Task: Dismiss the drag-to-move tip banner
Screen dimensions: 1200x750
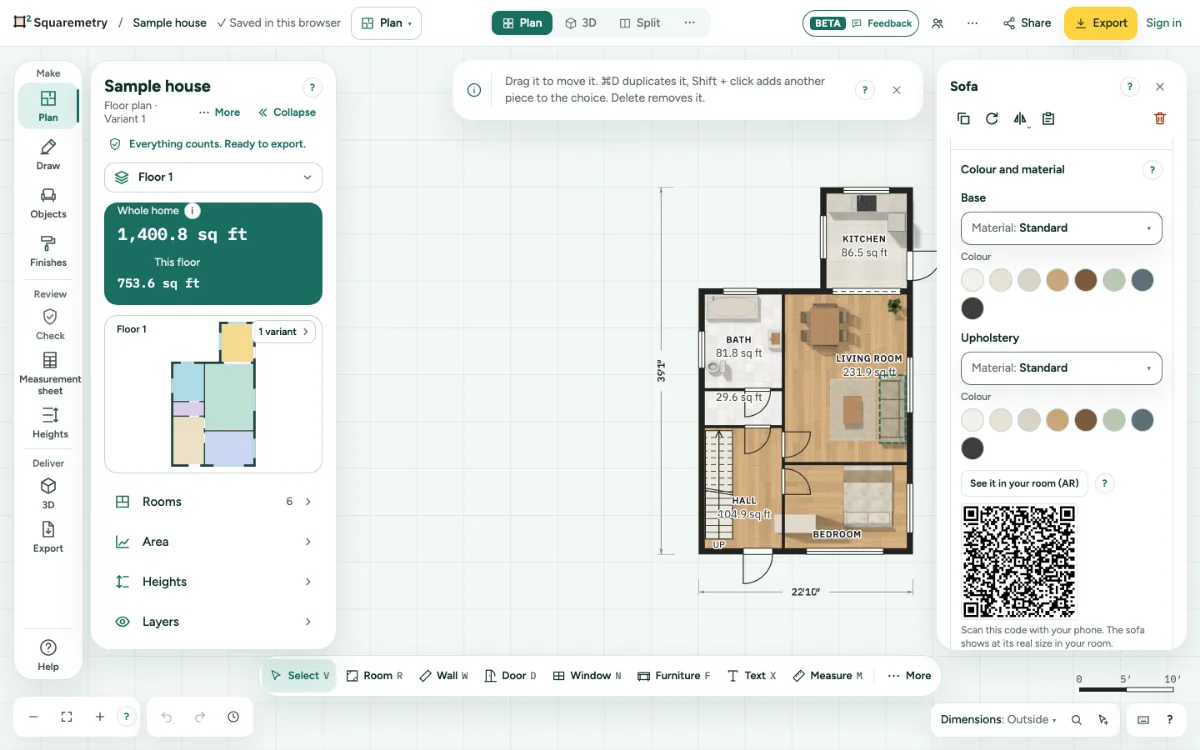Action: 896,90
